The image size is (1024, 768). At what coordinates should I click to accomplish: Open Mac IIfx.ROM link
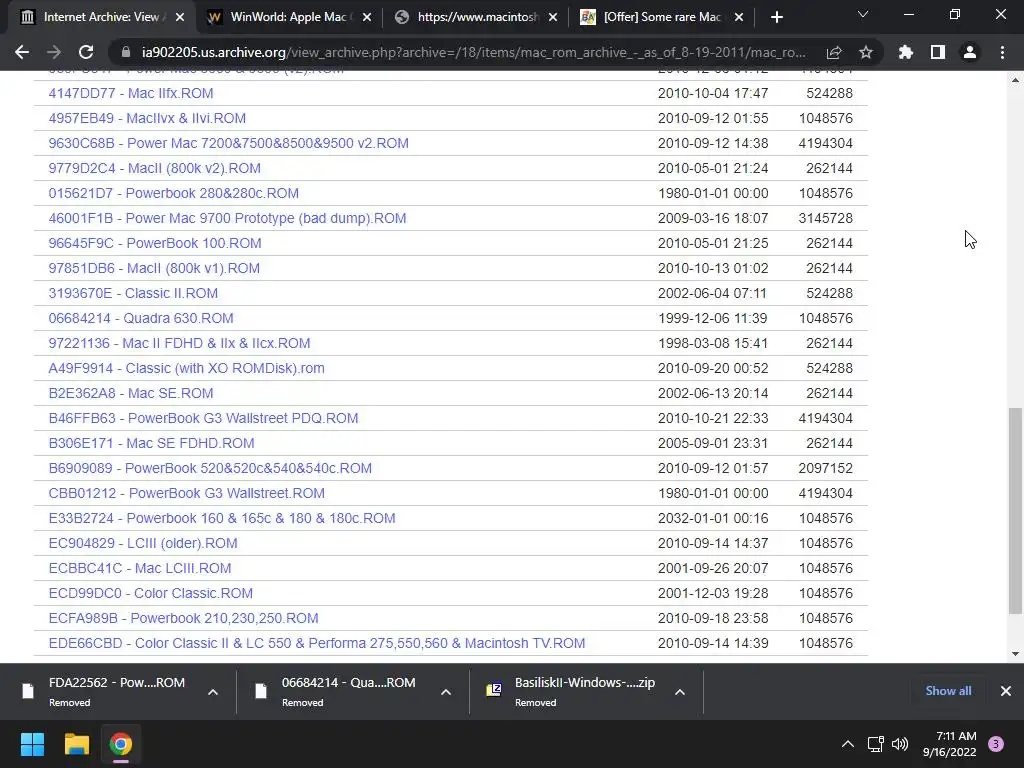pyautogui.click(x=131, y=93)
